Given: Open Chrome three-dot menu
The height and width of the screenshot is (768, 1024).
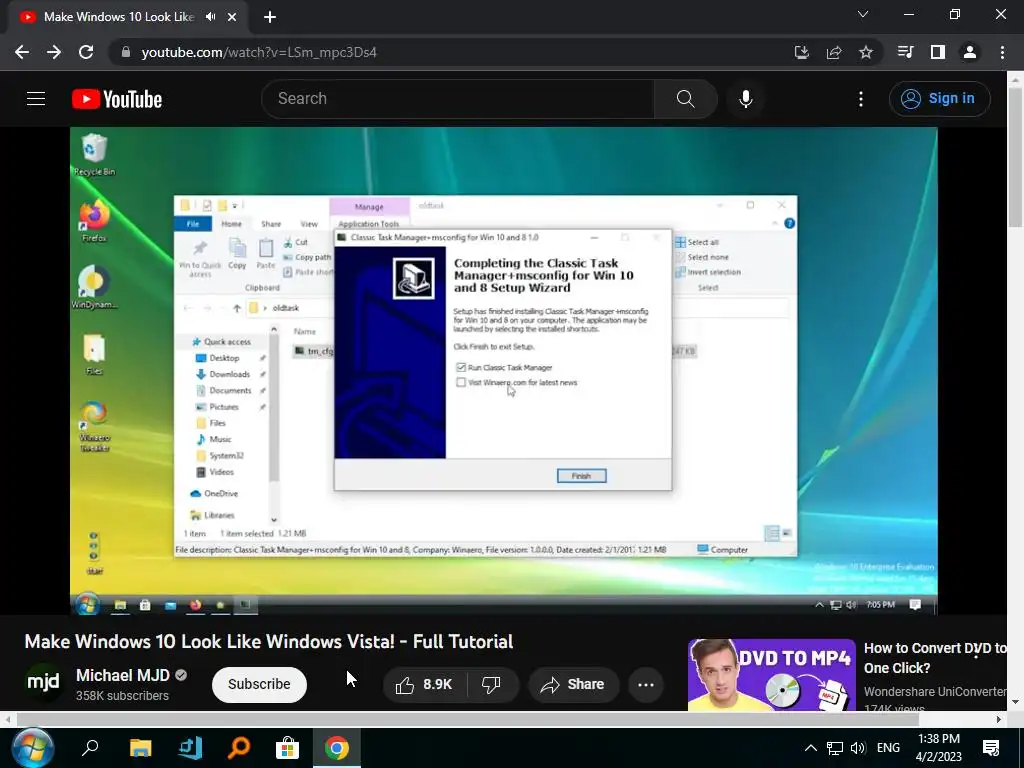Looking at the screenshot, I should pyautogui.click(x=1002, y=52).
